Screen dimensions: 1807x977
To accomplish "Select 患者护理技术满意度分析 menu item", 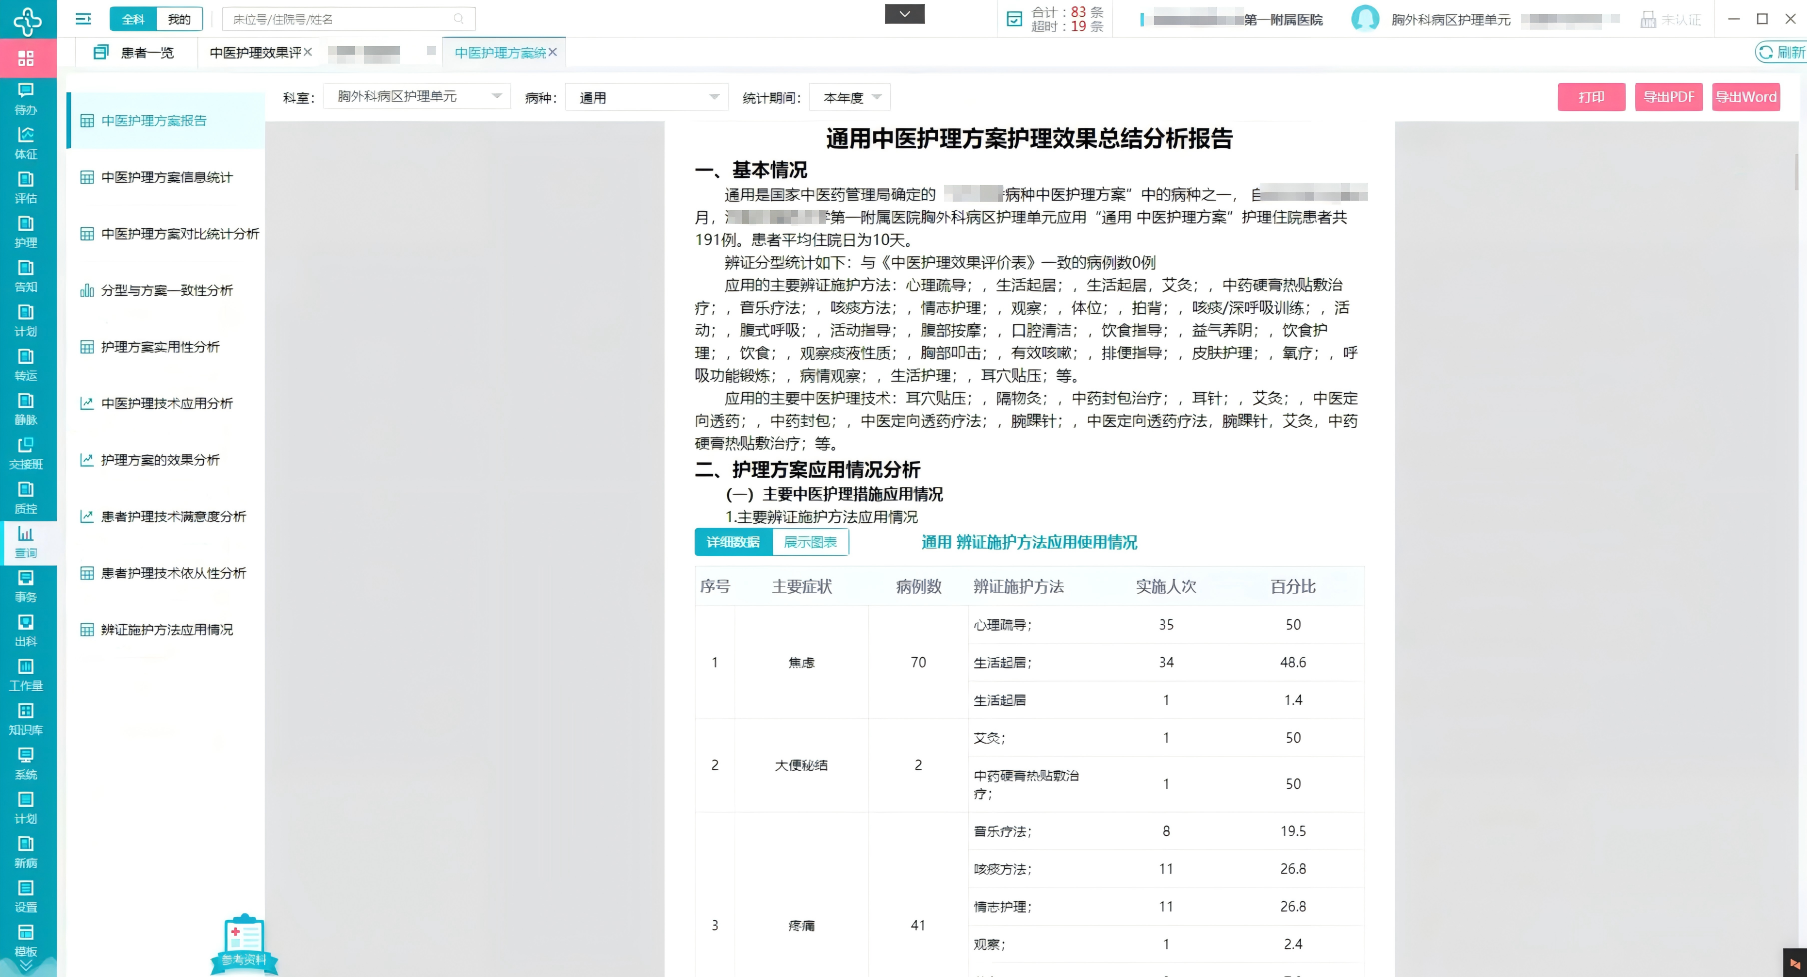I will [166, 517].
